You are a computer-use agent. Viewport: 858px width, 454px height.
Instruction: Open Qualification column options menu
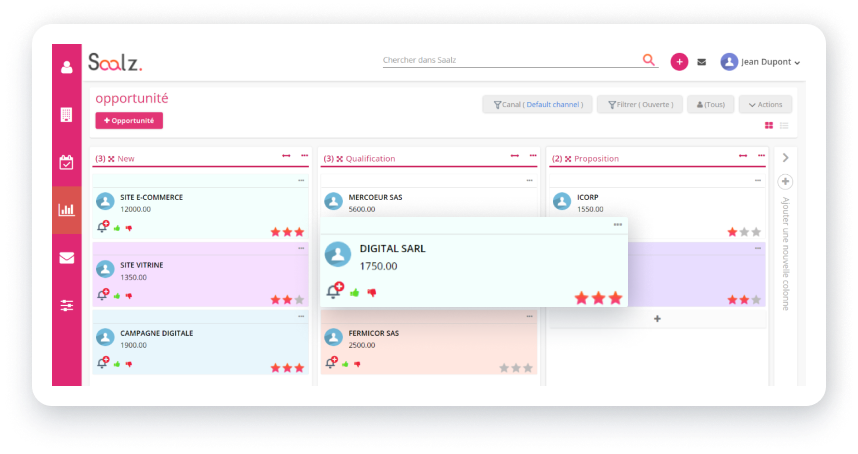click(533, 156)
